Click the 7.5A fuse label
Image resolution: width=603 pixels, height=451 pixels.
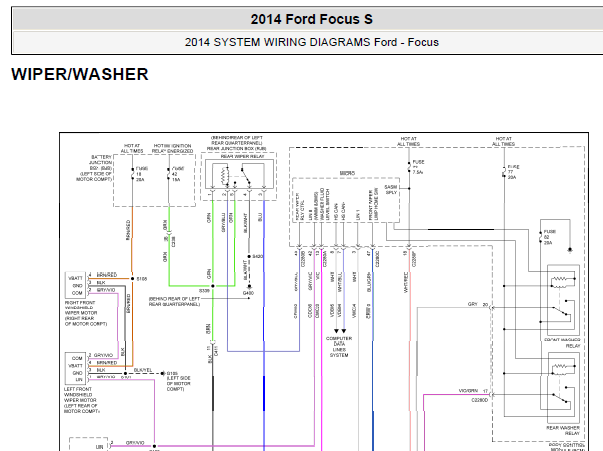tap(418, 167)
